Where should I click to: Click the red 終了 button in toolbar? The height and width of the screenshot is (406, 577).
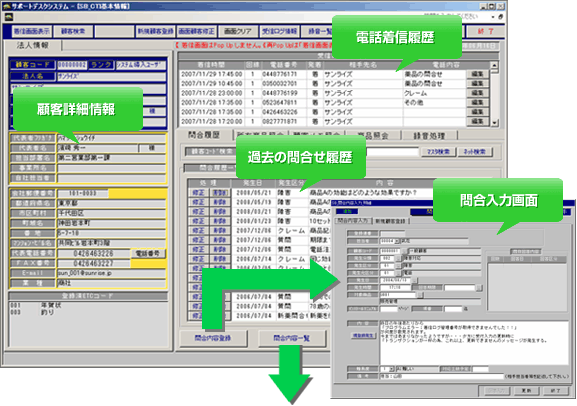pos(485,31)
